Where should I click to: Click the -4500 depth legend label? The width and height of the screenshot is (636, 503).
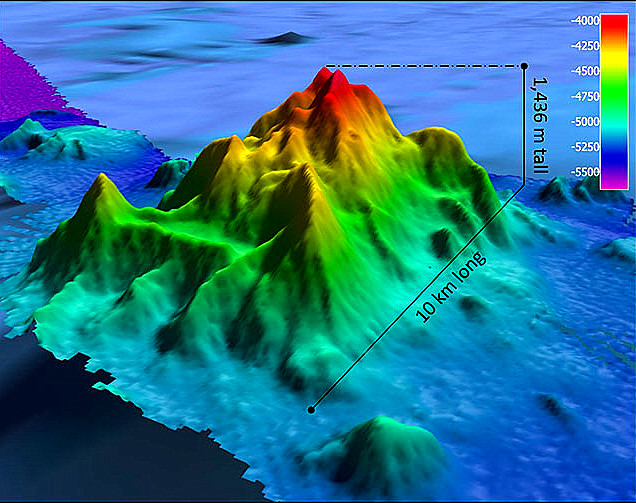coord(580,71)
